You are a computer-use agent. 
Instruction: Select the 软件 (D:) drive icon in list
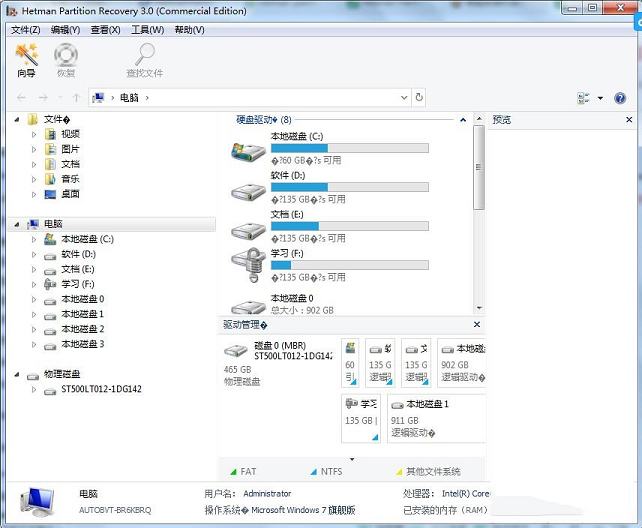coord(248,192)
